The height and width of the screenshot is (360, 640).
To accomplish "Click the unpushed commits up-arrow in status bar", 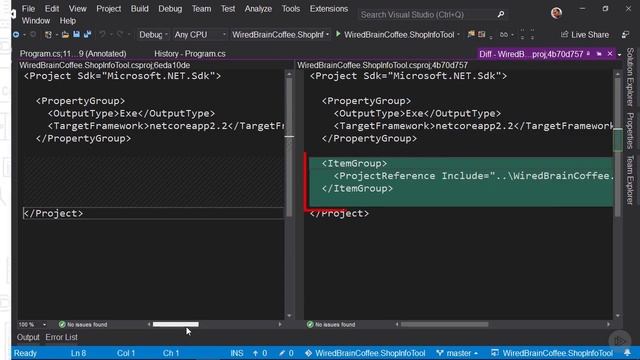I will tap(255, 353).
